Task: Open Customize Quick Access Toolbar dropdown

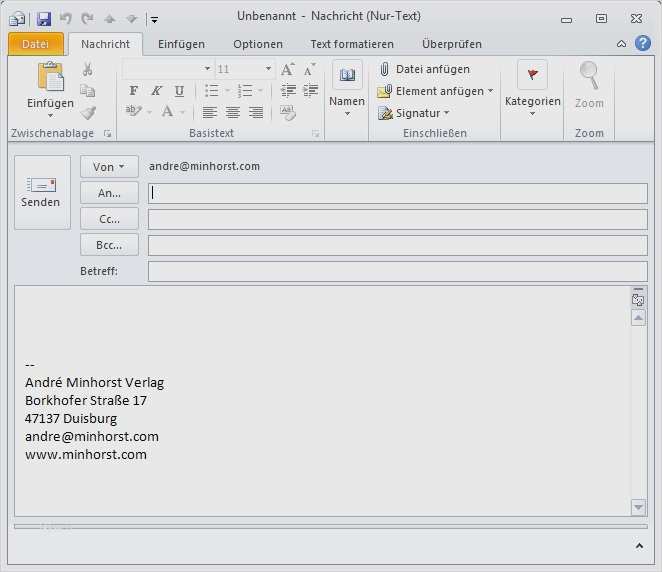Action: [155, 20]
